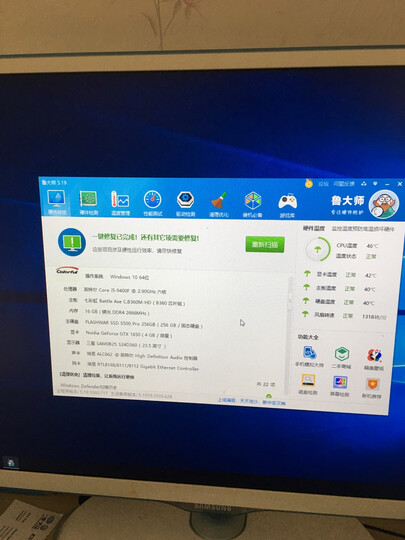The width and height of the screenshot is (405, 540).
Task: Open the 问题反馈 feedback link
Action: 344,184
